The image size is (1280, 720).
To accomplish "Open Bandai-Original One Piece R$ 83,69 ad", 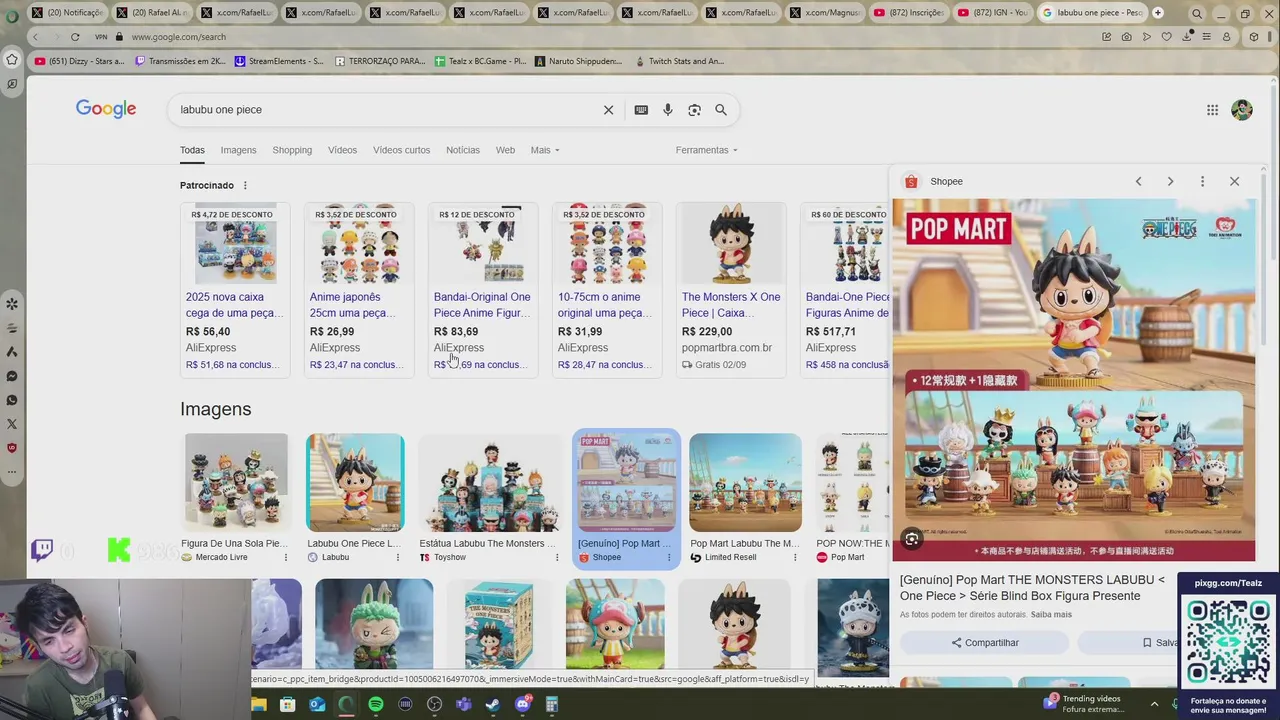I will coord(483,290).
